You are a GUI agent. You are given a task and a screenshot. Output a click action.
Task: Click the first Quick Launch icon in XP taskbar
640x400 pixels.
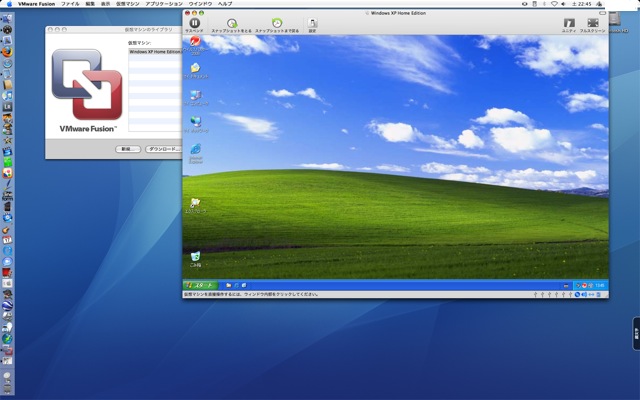(229, 285)
